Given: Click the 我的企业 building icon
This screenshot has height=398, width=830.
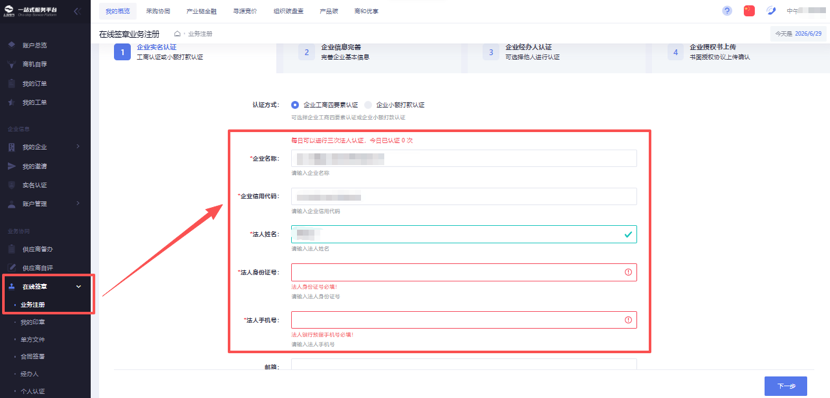Looking at the screenshot, I should (x=12, y=147).
